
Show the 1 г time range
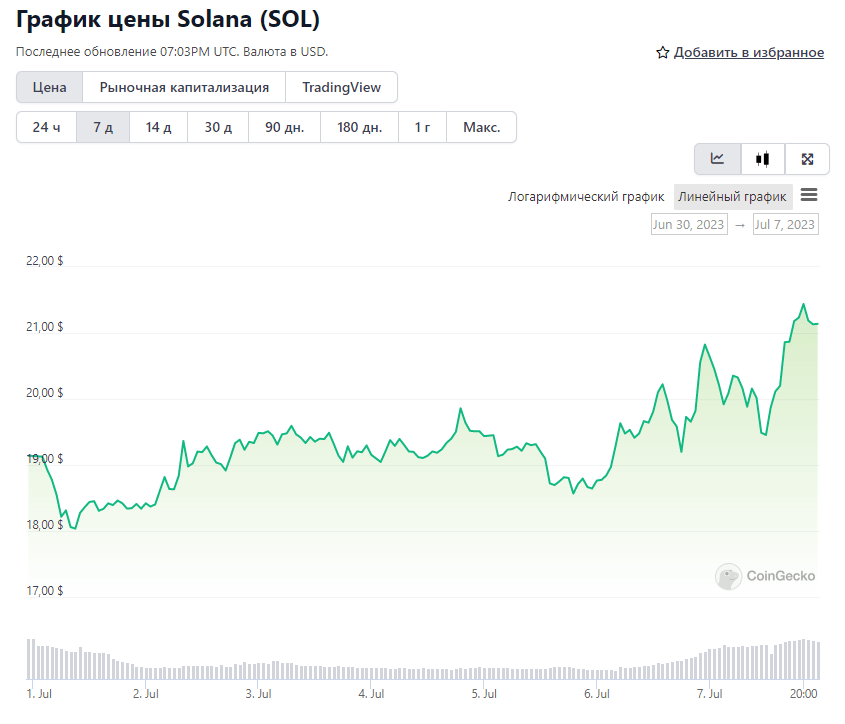422,127
